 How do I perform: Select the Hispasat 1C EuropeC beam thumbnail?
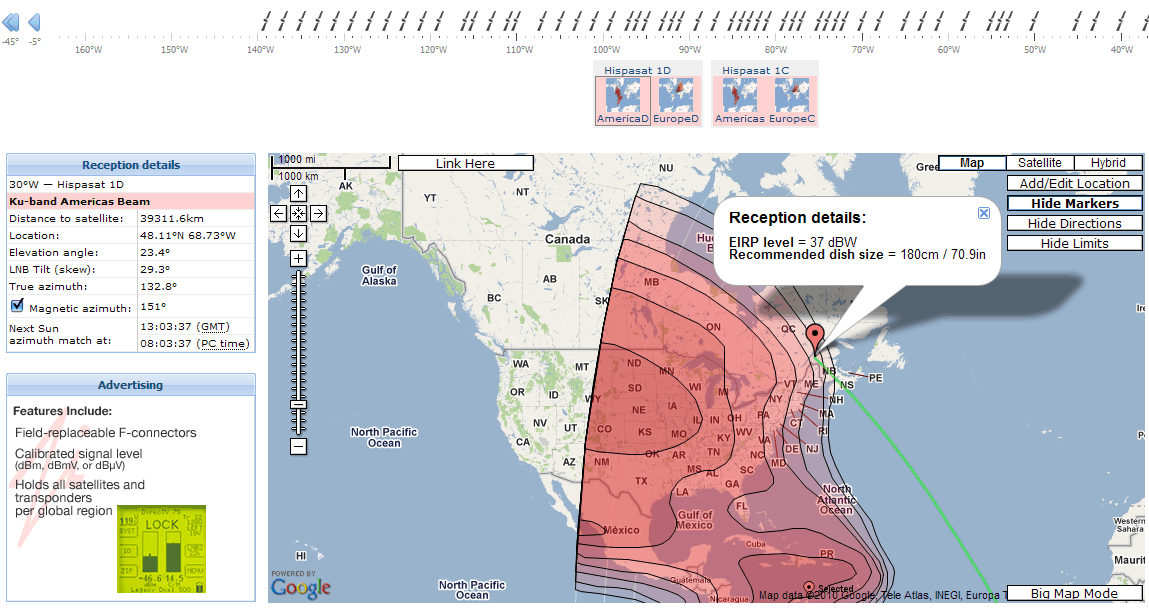point(791,101)
